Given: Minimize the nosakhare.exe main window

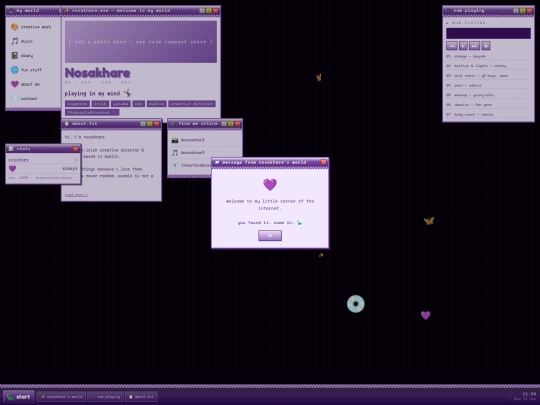Looking at the screenshot, I should [202, 11].
